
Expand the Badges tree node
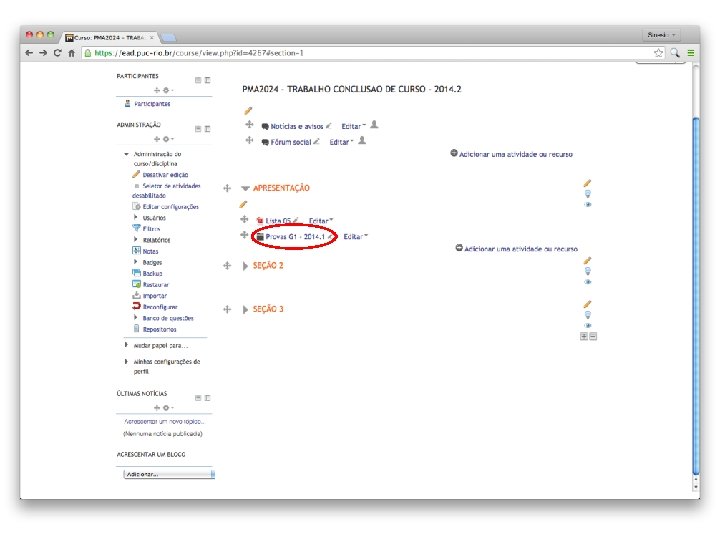135,262
